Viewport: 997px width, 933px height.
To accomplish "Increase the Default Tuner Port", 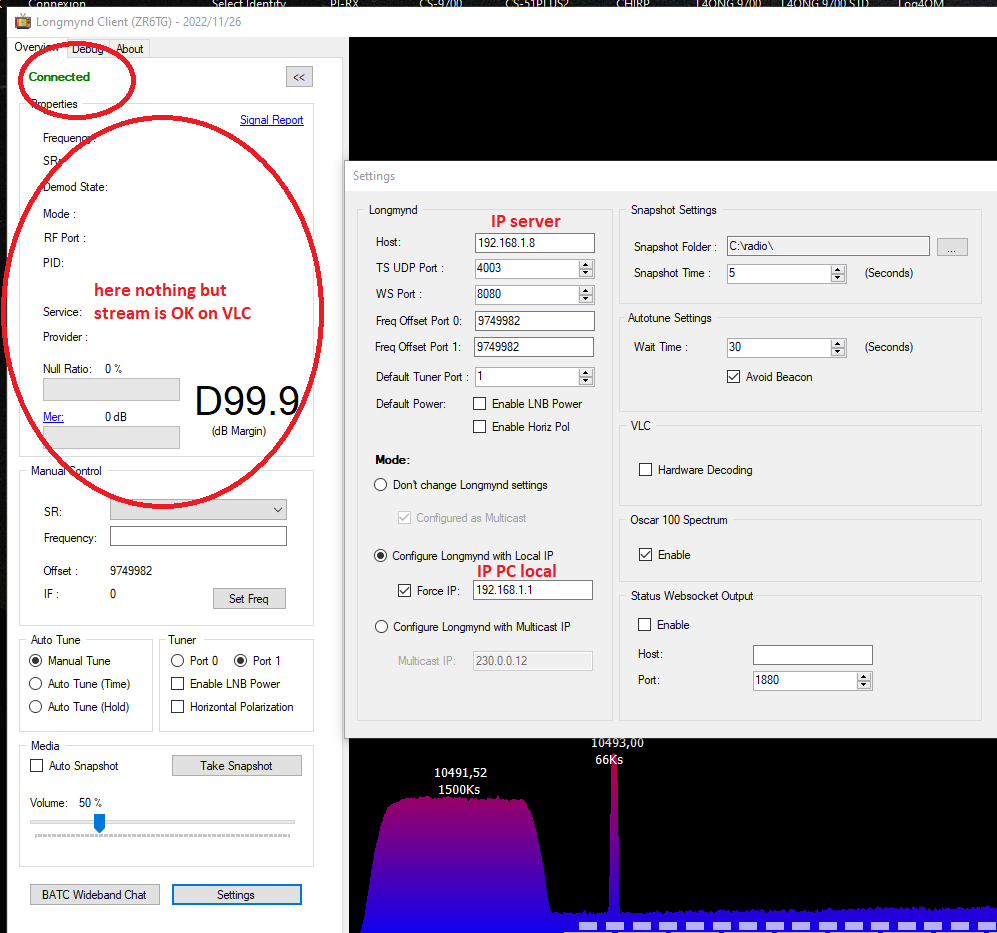I will click(586, 372).
